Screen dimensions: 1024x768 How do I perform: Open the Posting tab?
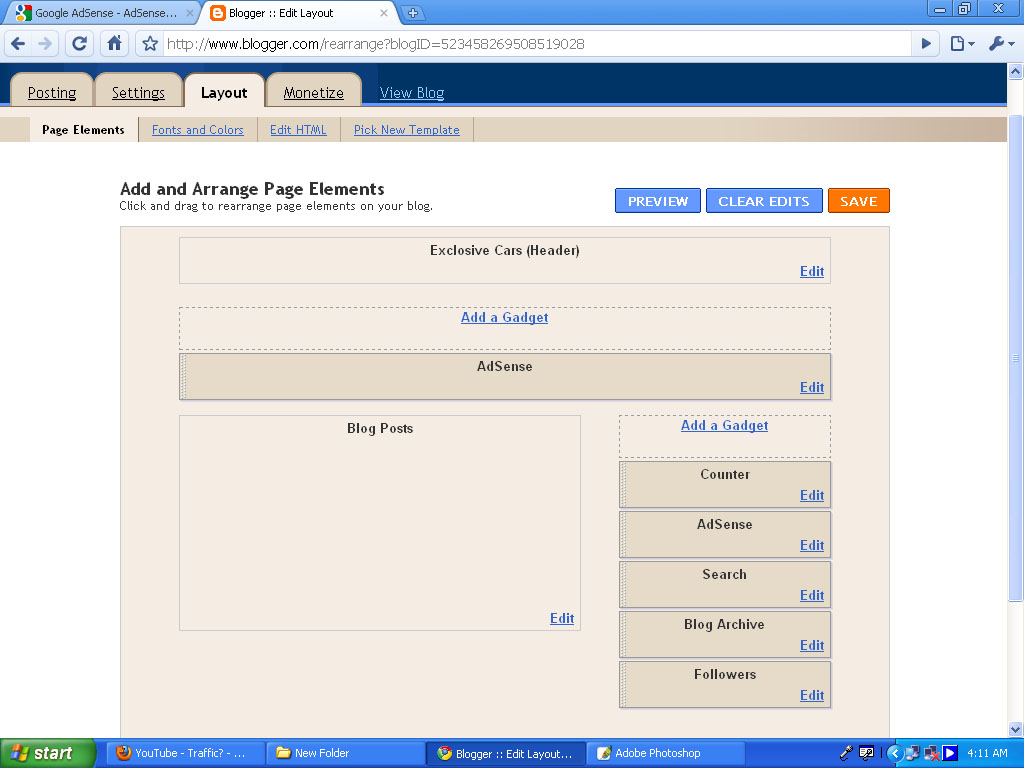click(x=52, y=92)
